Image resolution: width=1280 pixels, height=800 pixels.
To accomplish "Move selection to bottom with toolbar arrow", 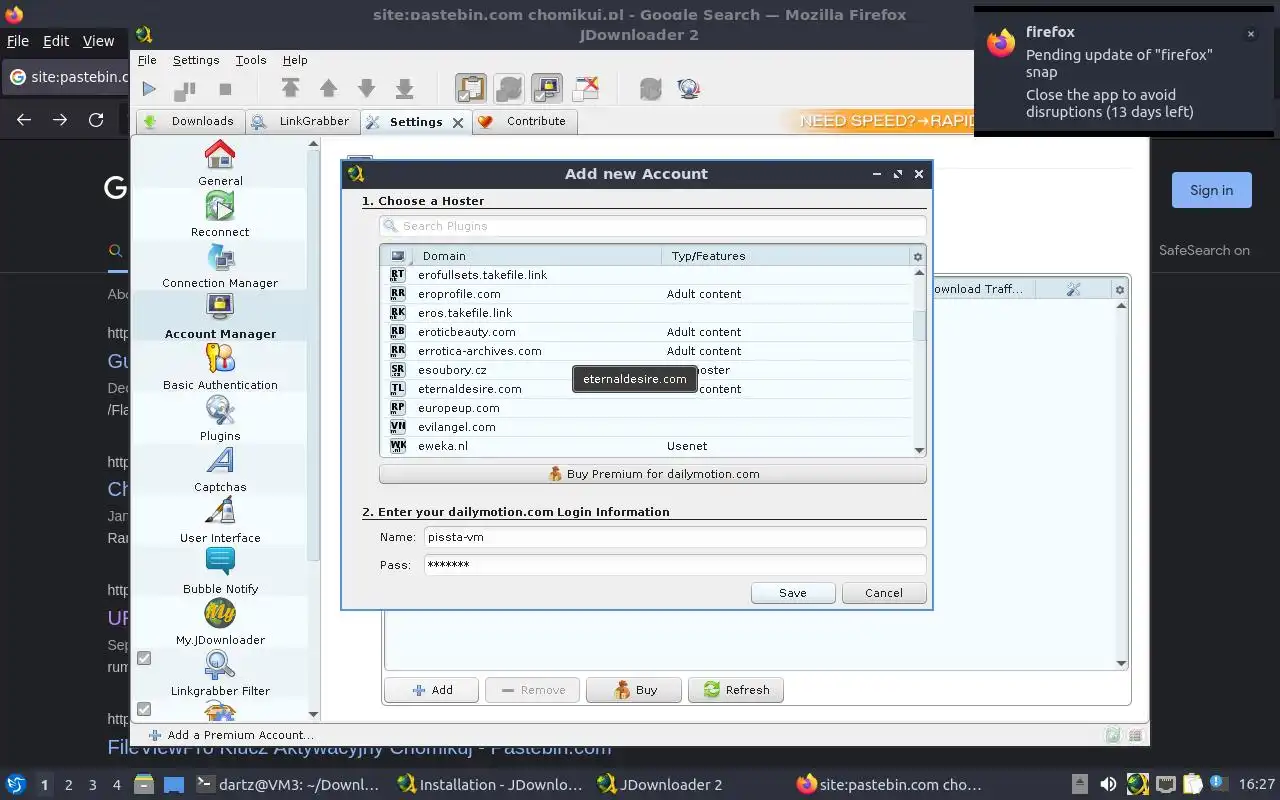I will pos(404,89).
